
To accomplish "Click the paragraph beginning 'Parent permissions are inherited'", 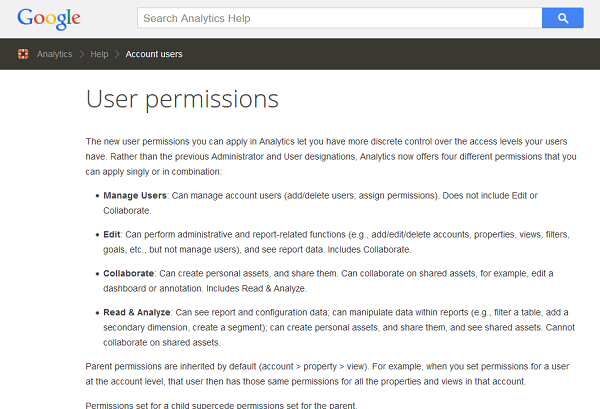I will point(328,374).
